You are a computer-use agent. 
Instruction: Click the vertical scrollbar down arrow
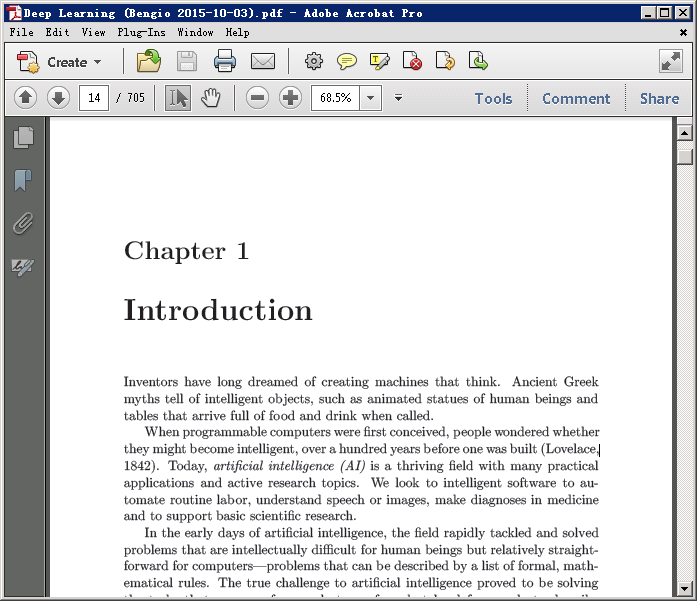point(685,589)
